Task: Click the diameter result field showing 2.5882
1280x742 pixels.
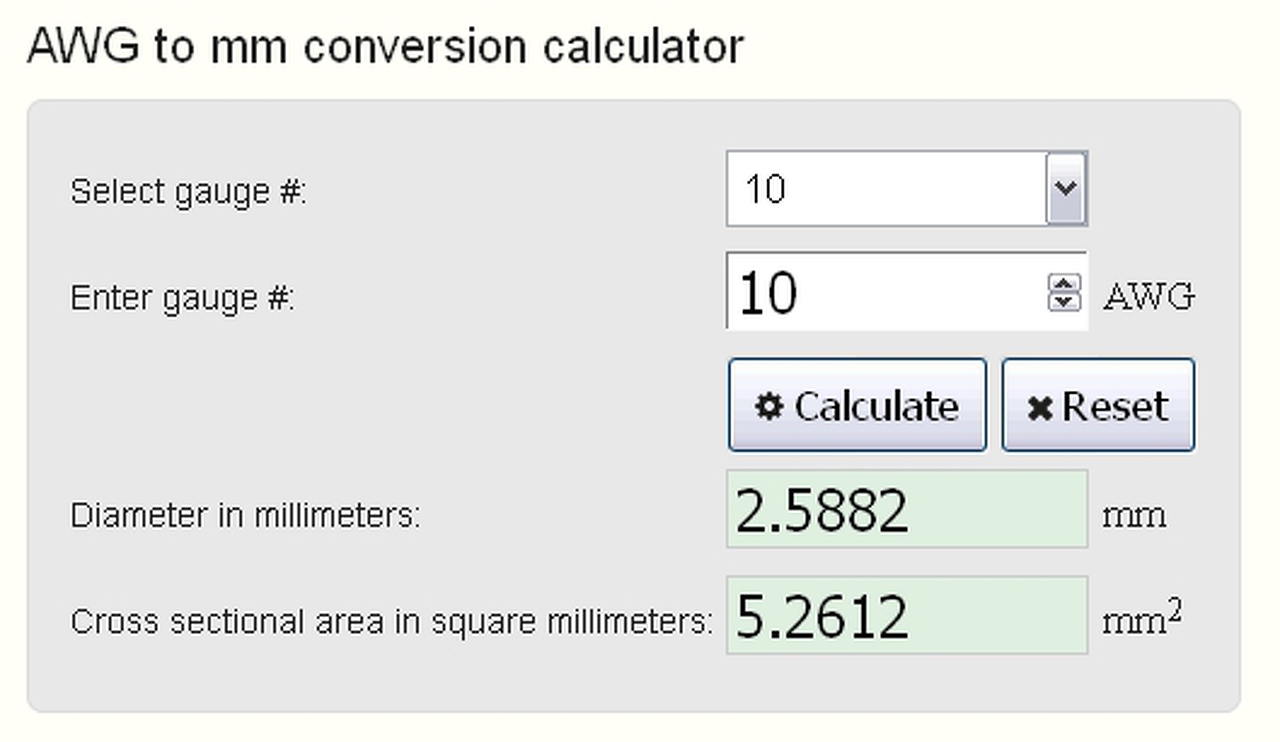Action: pos(906,510)
